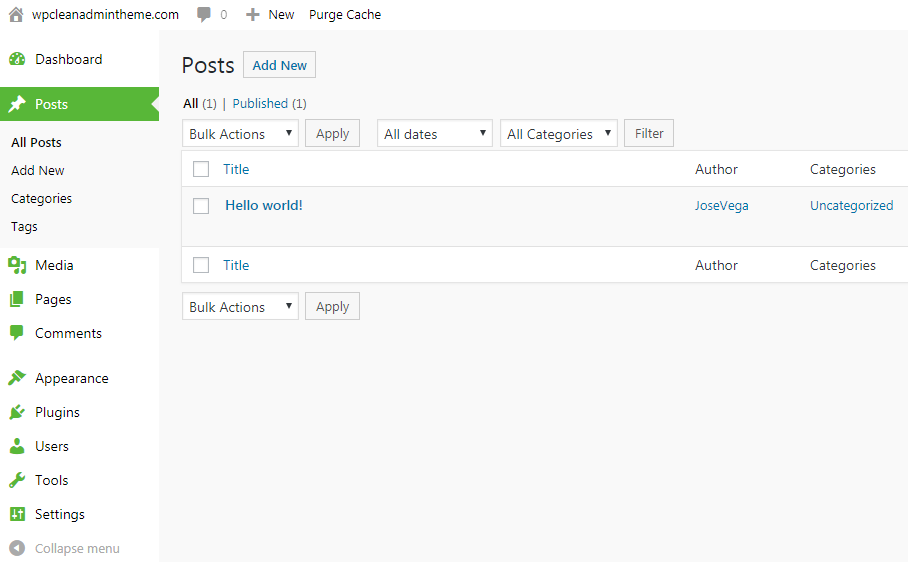Click the Settings sliders icon
Viewport: 908px width, 562px height.
[x=17, y=514]
